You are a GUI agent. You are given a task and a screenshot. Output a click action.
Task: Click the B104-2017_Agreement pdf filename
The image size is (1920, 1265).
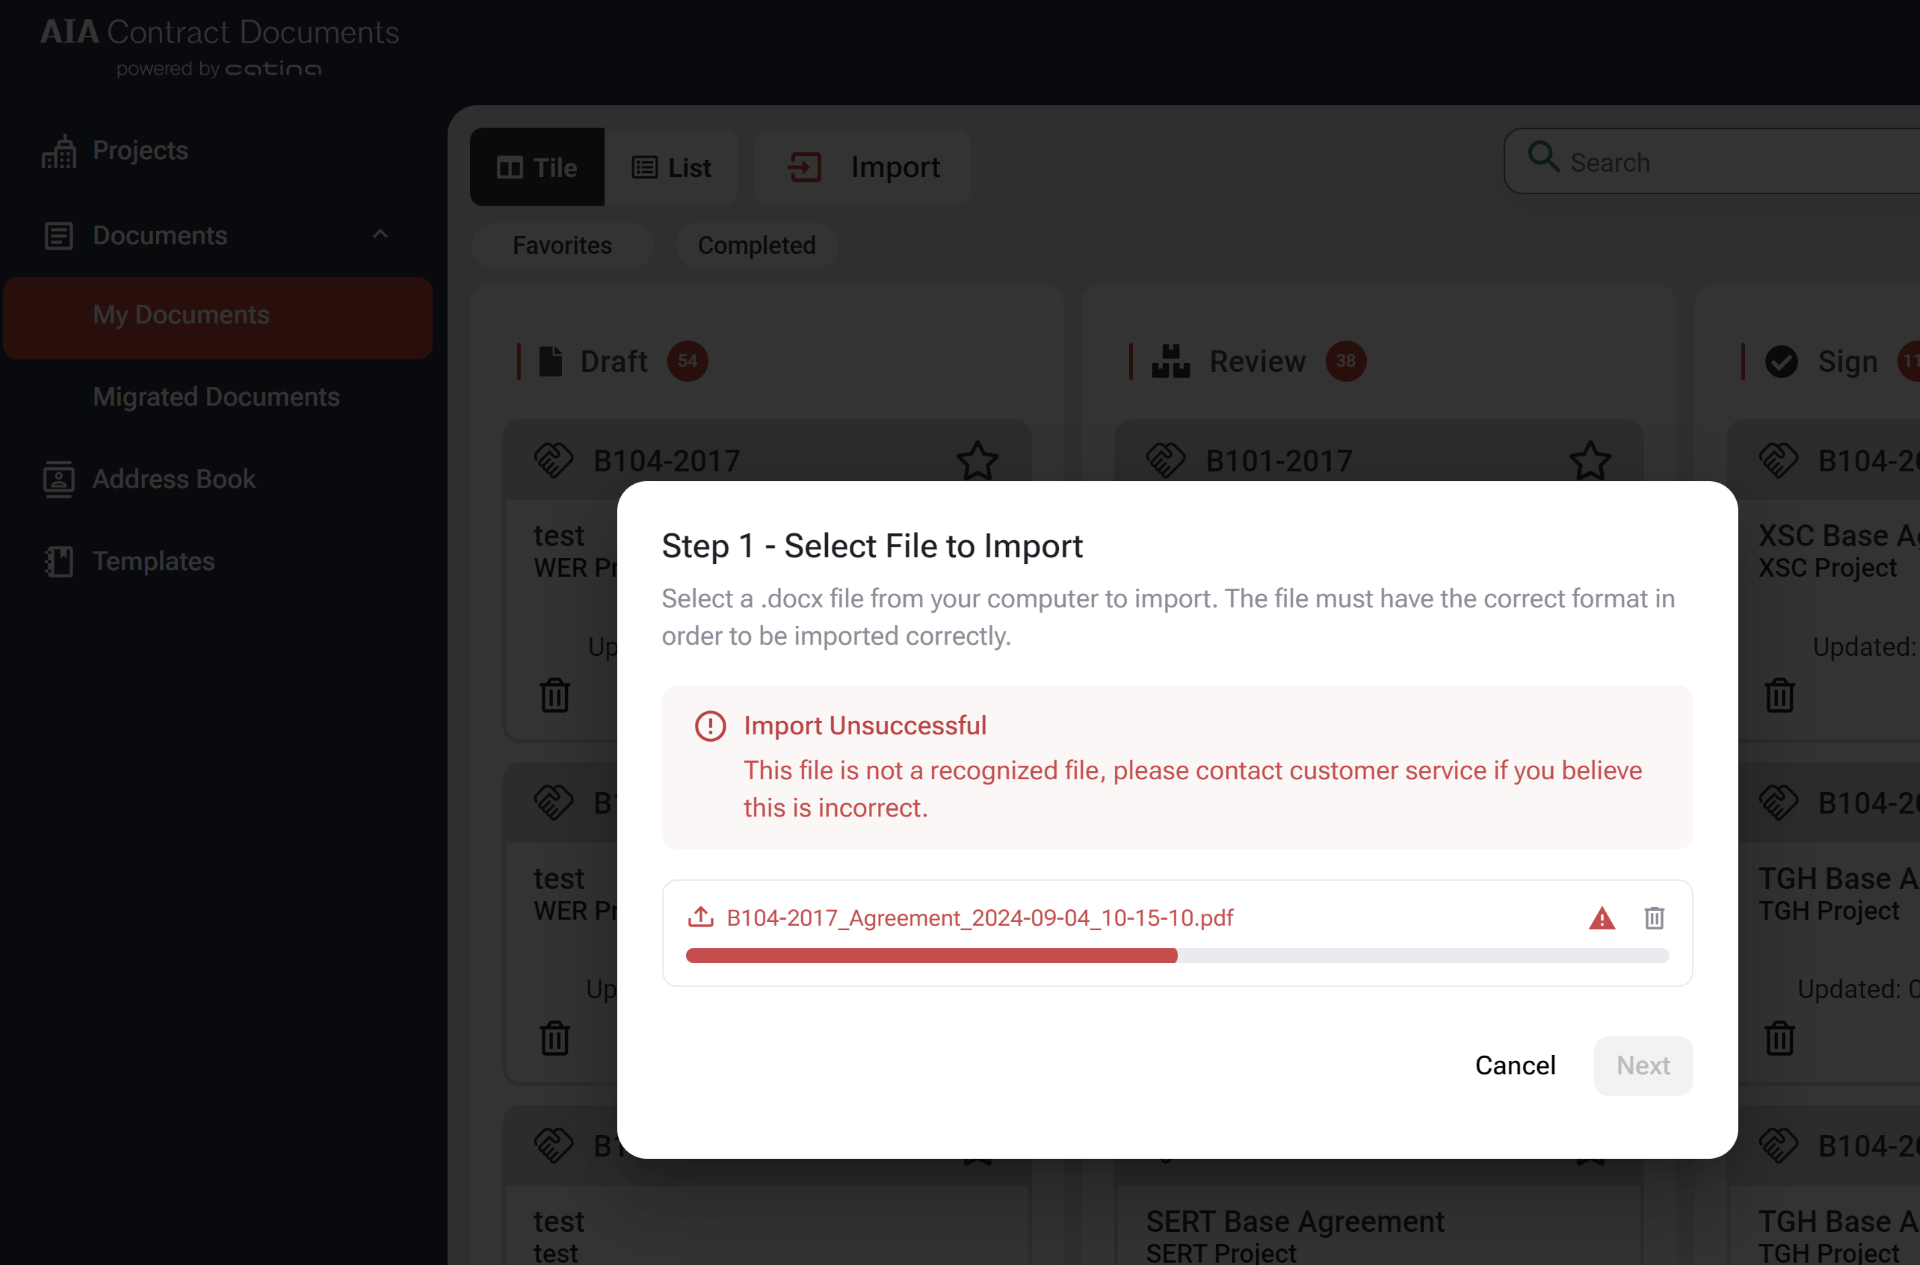coord(980,918)
